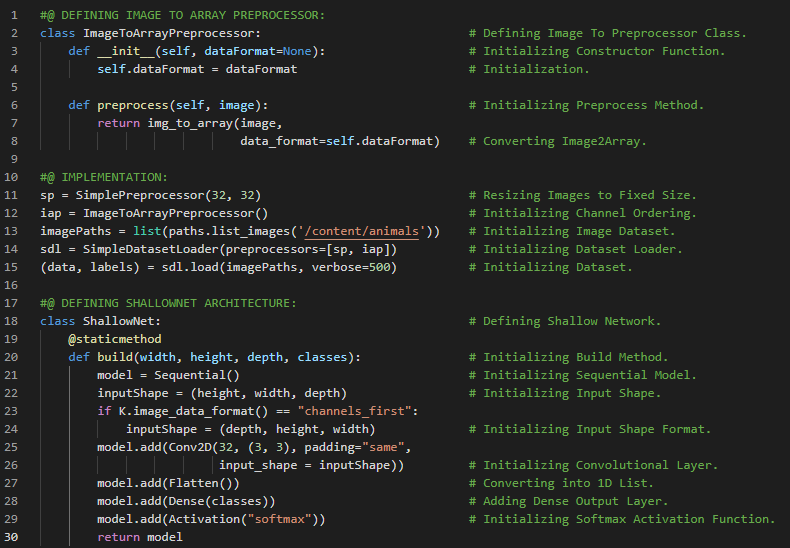
Task: Click the 'return model' statement
Action: pyautogui.click(x=140, y=537)
